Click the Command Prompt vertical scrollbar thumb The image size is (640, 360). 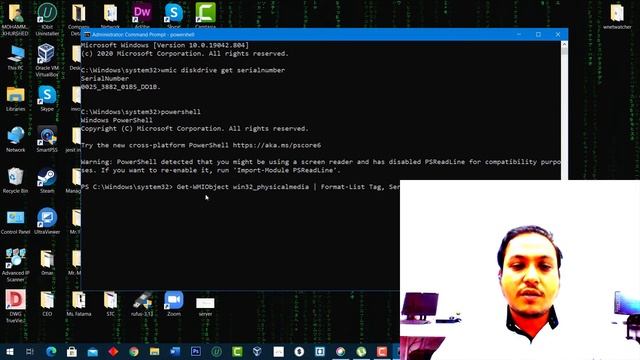[x=564, y=51]
